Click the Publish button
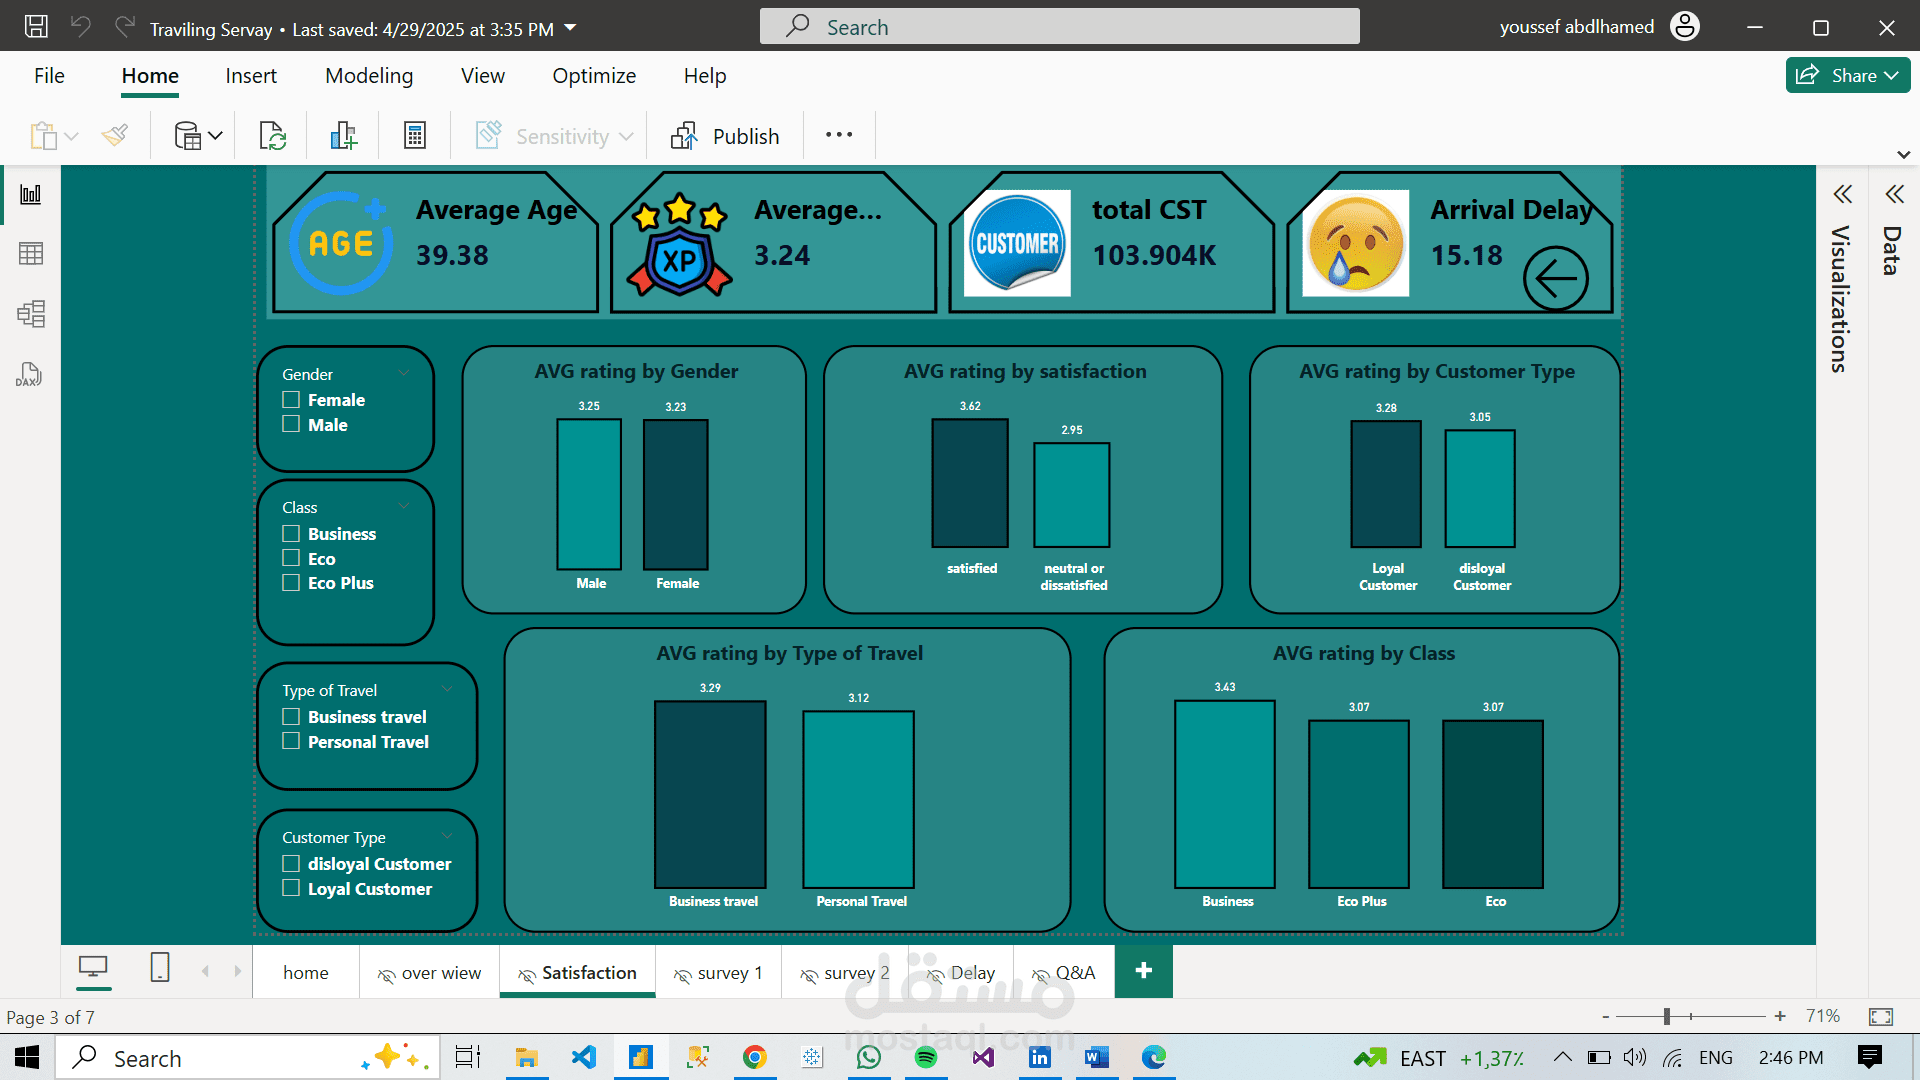This screenshot has height=1080, width=1920. [726, 136]
